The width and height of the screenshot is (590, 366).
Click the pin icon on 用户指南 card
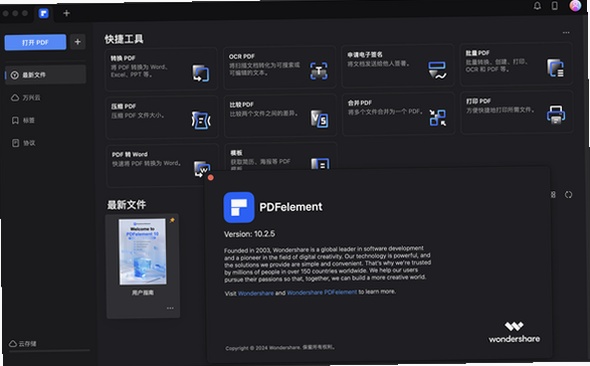[172, 220]
